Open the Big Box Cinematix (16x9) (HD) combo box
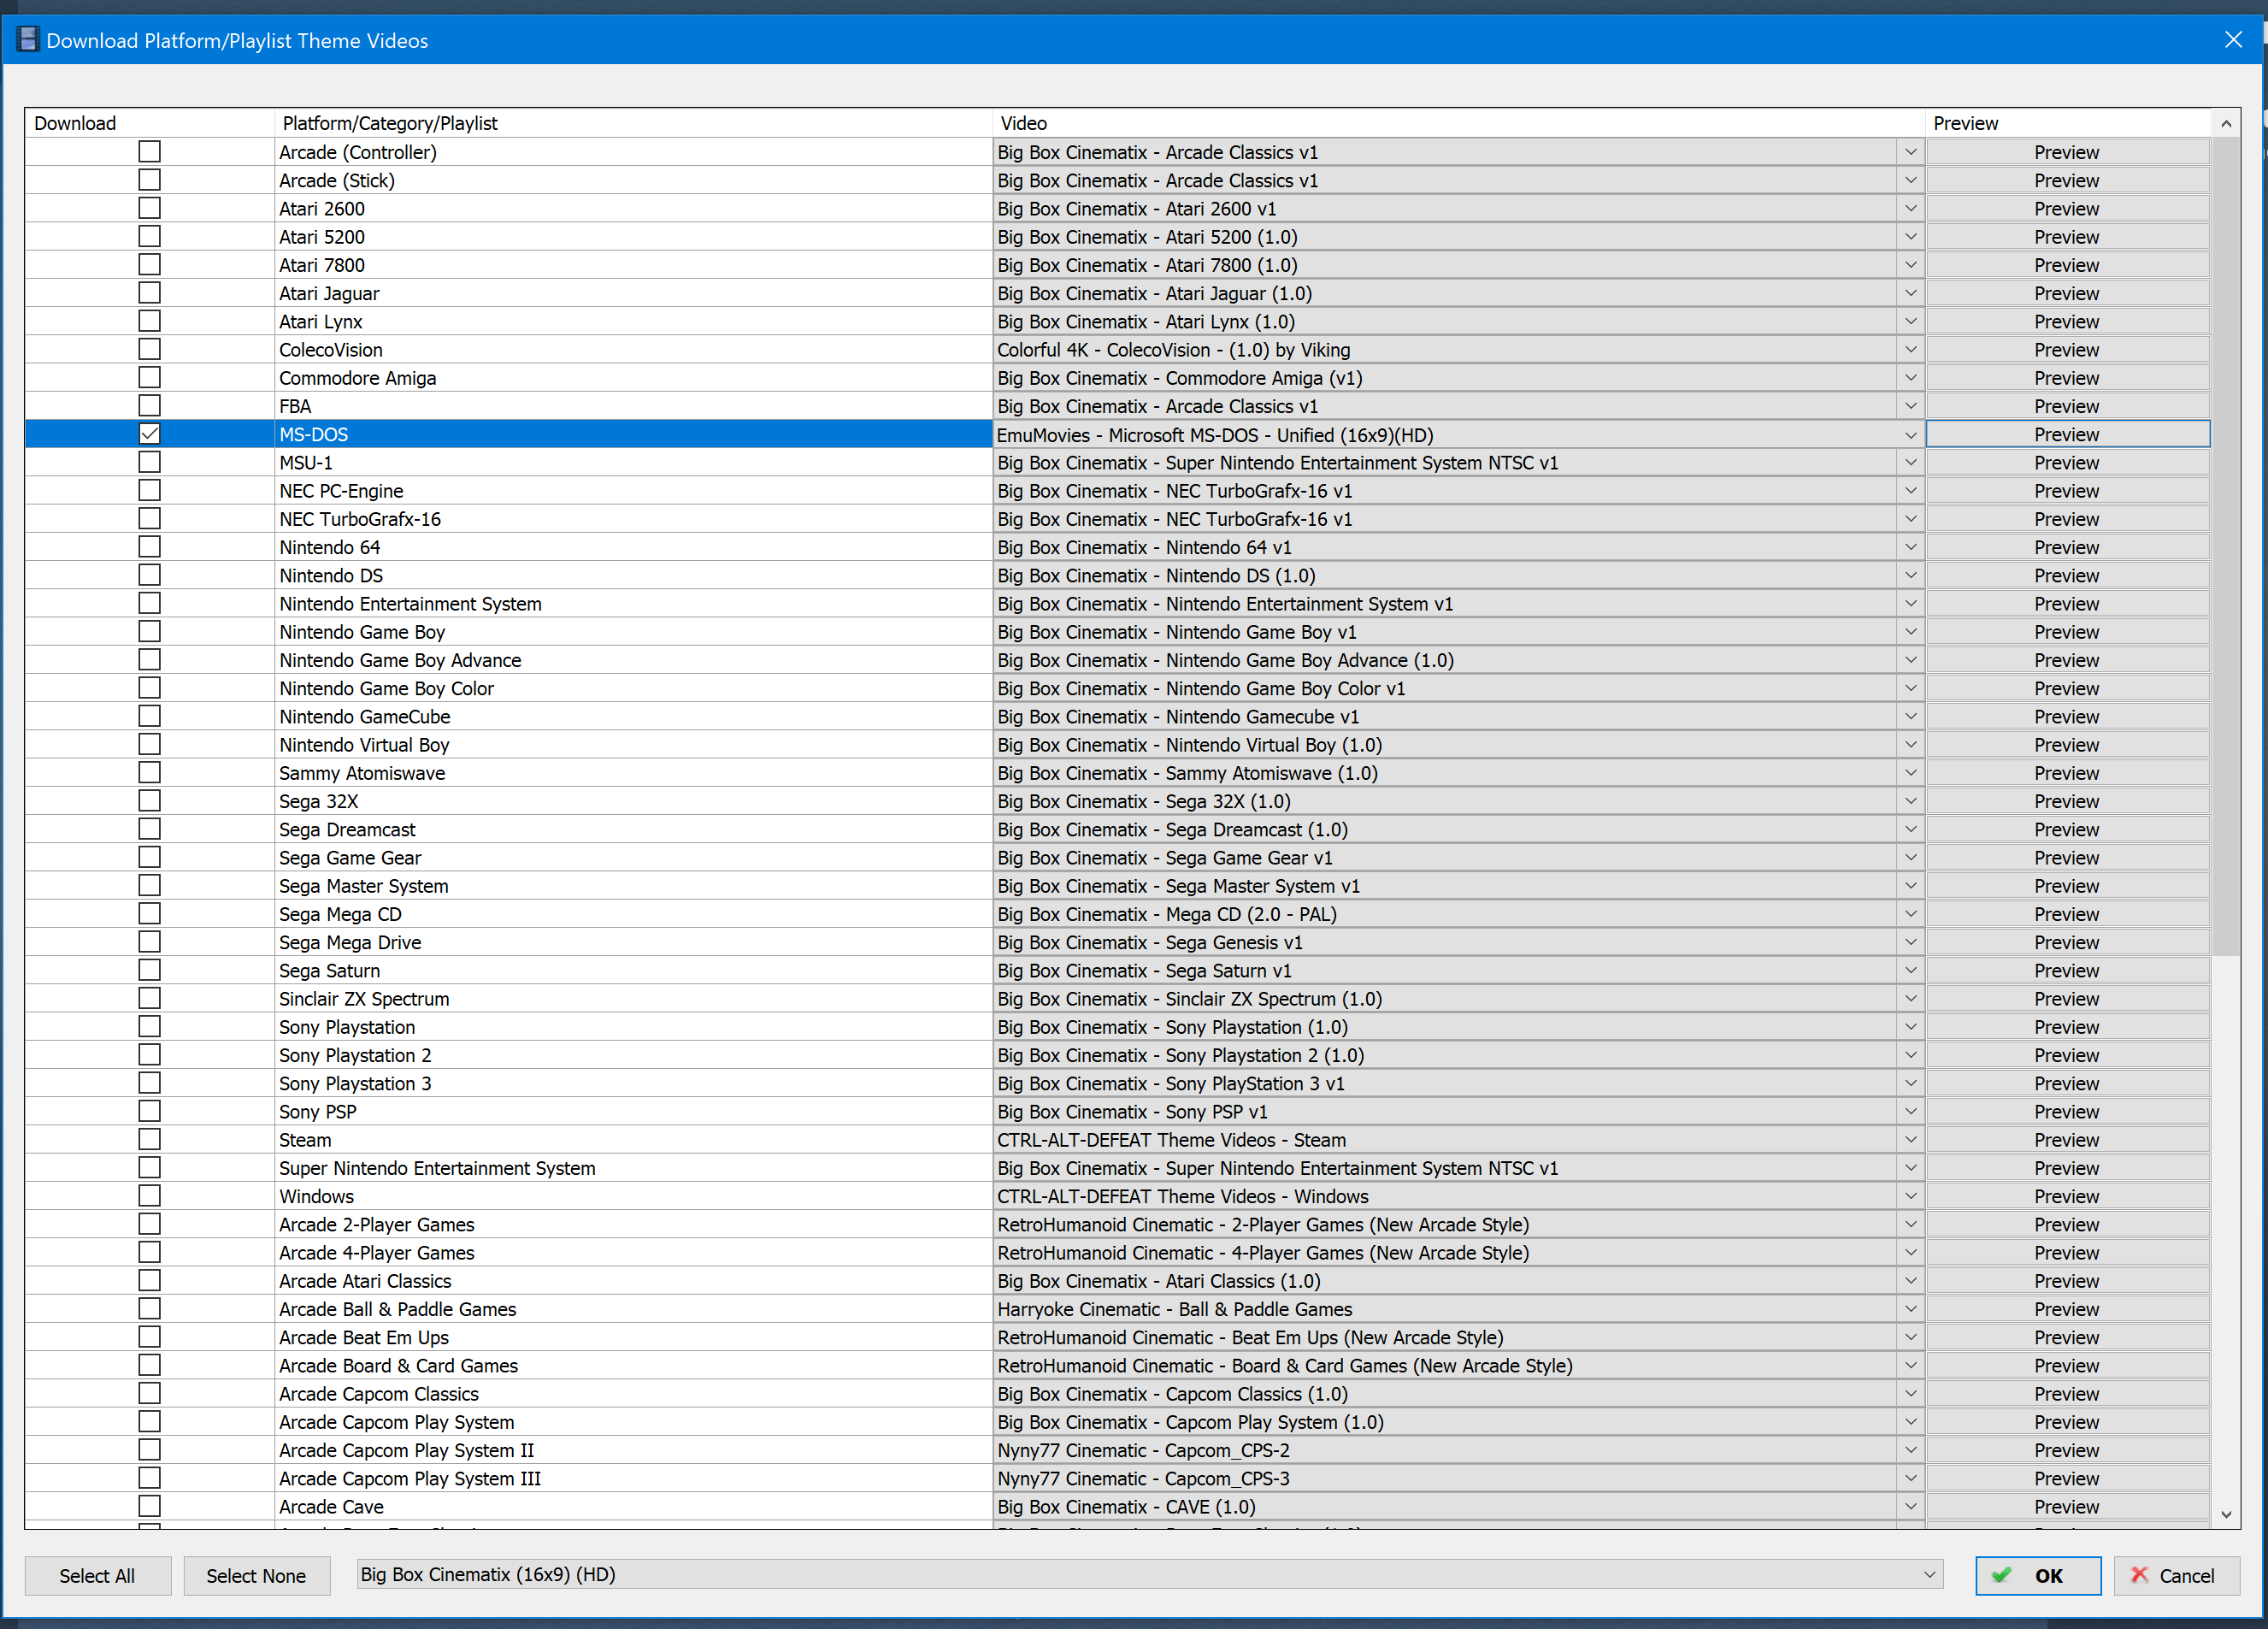Image resolution: width=2268 pixels, height=1629 pixels. (x=1150, y=1575)
